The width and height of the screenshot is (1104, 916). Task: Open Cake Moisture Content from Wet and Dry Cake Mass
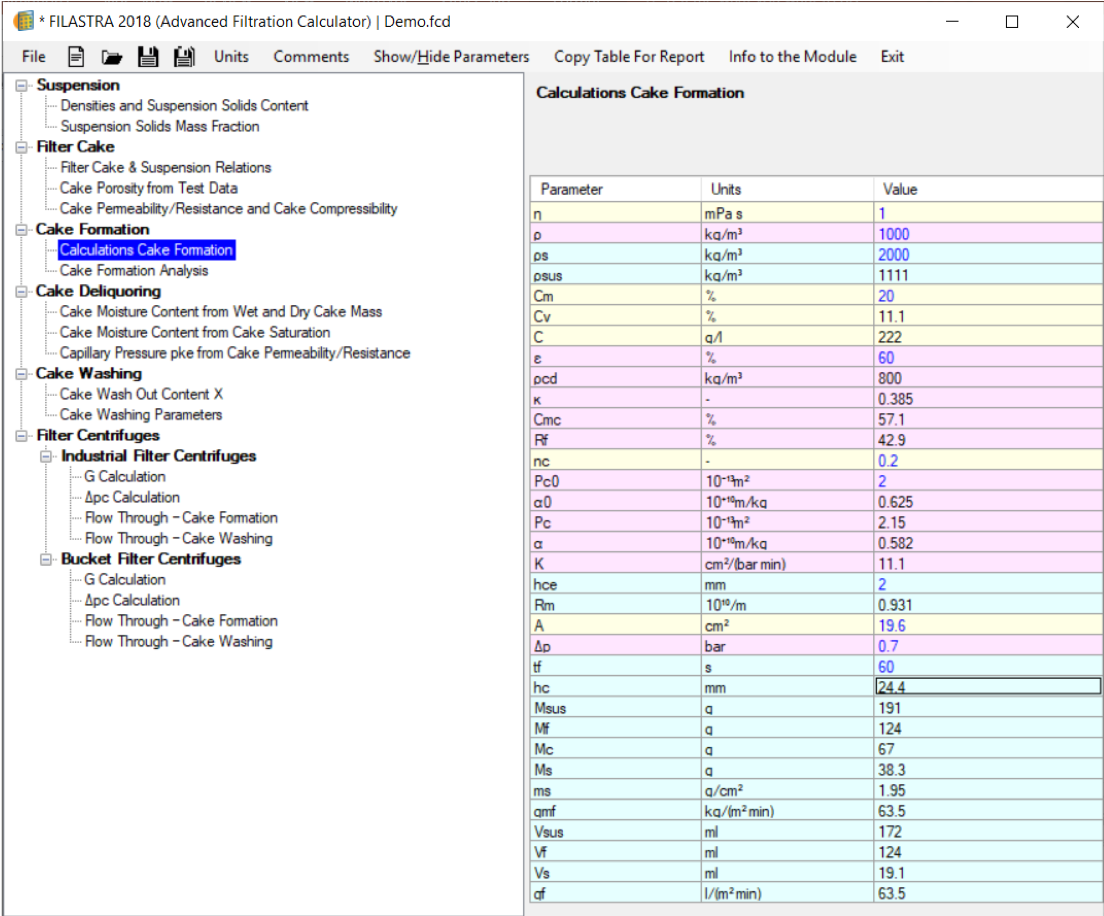click(x=220, y=311)
